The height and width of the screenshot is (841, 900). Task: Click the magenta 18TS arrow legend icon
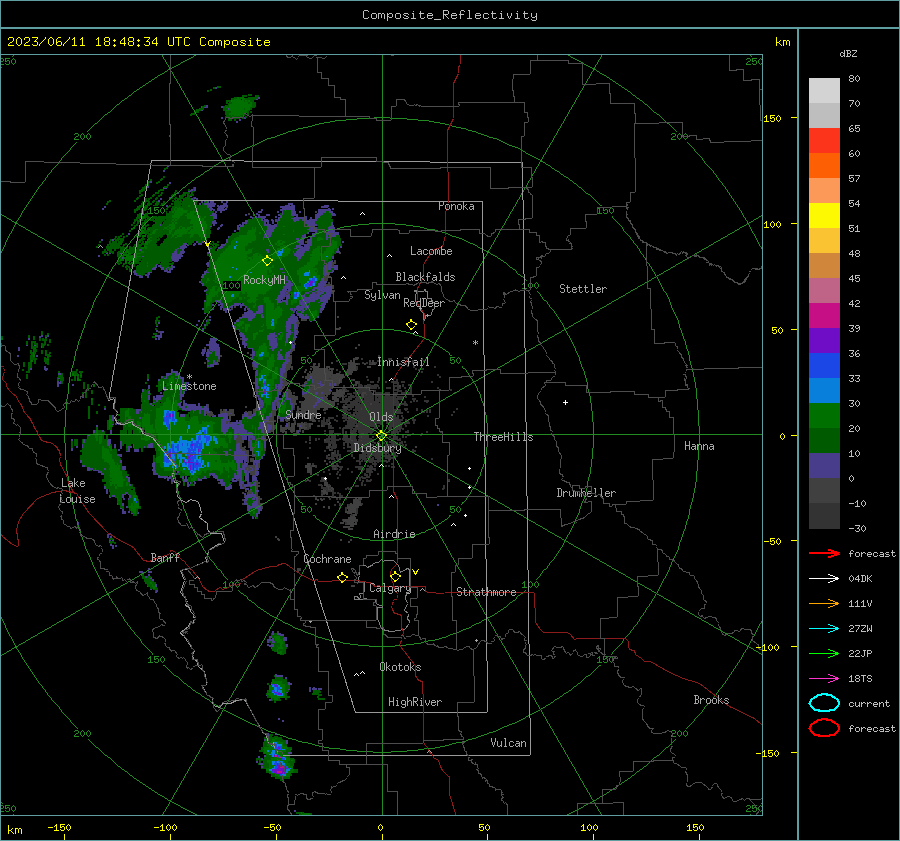824,679
